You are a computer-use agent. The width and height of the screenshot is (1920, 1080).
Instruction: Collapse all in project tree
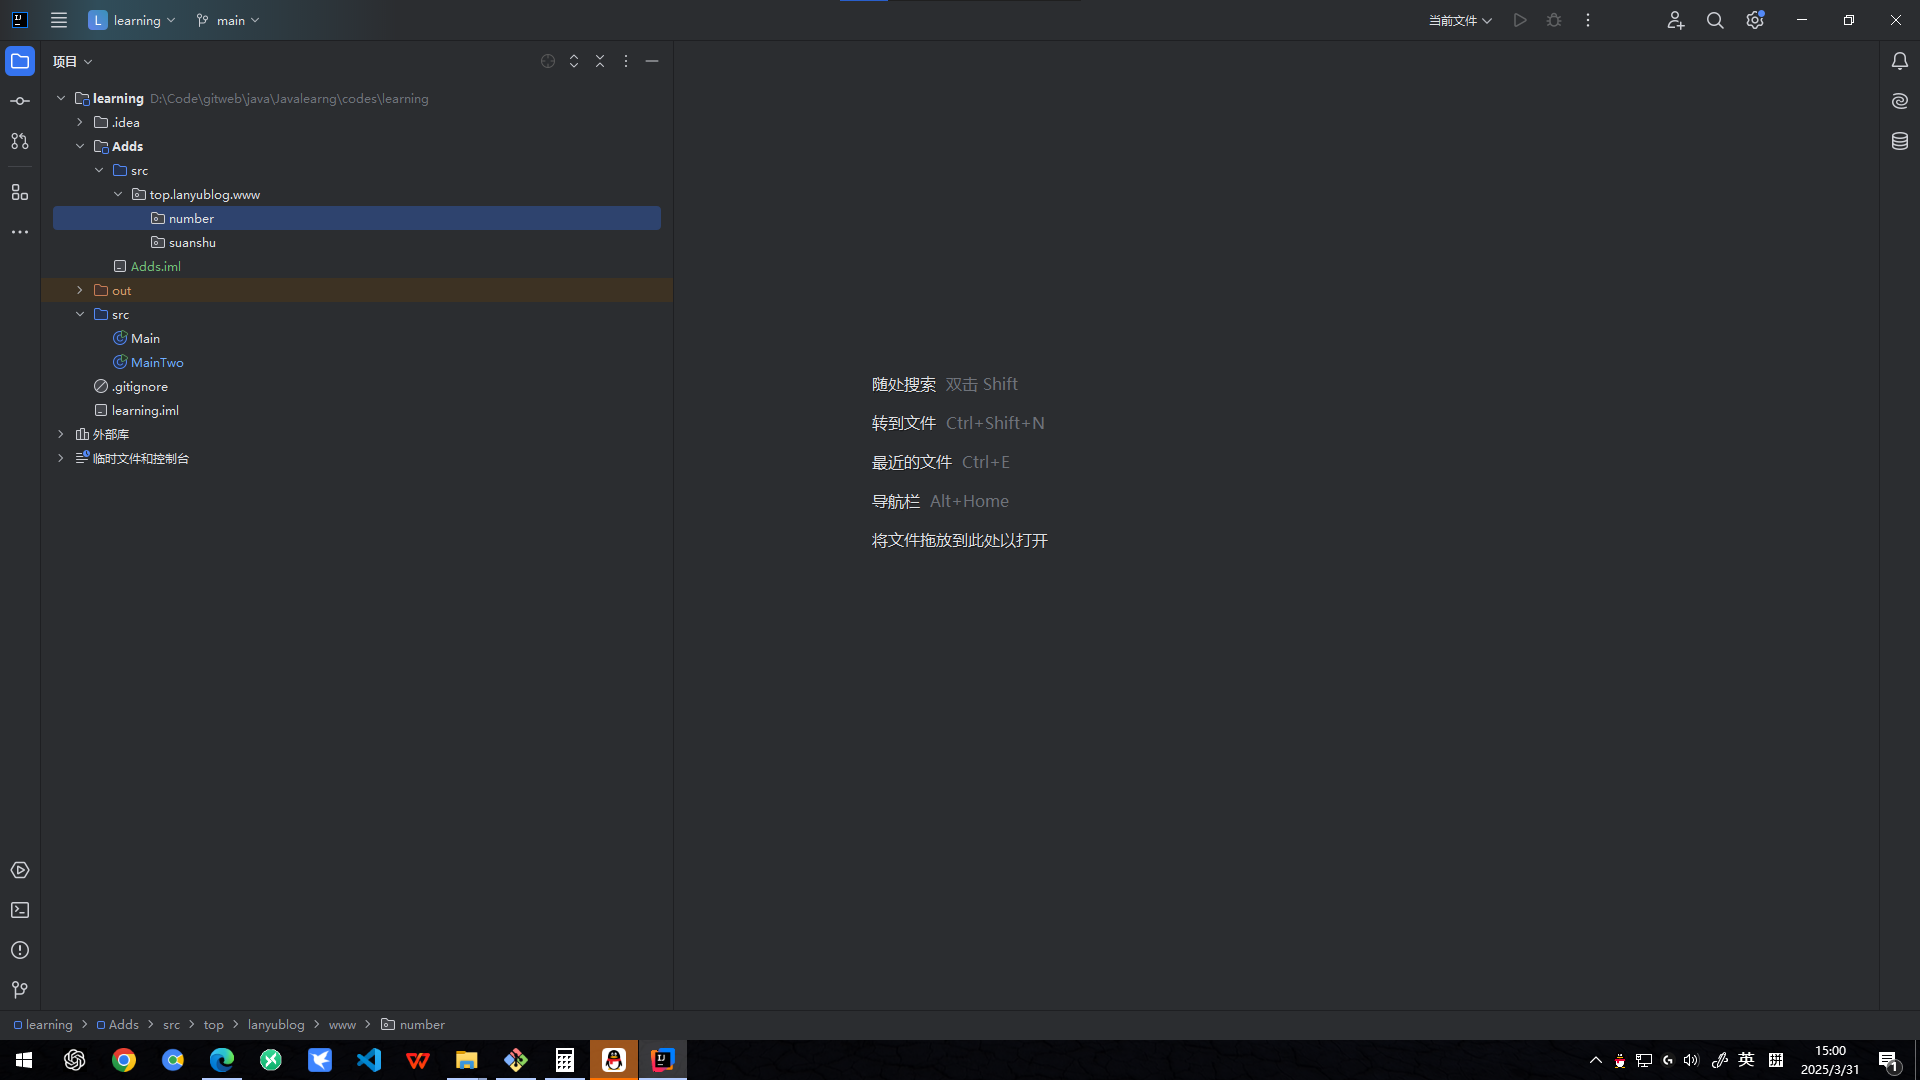(600, 61)
